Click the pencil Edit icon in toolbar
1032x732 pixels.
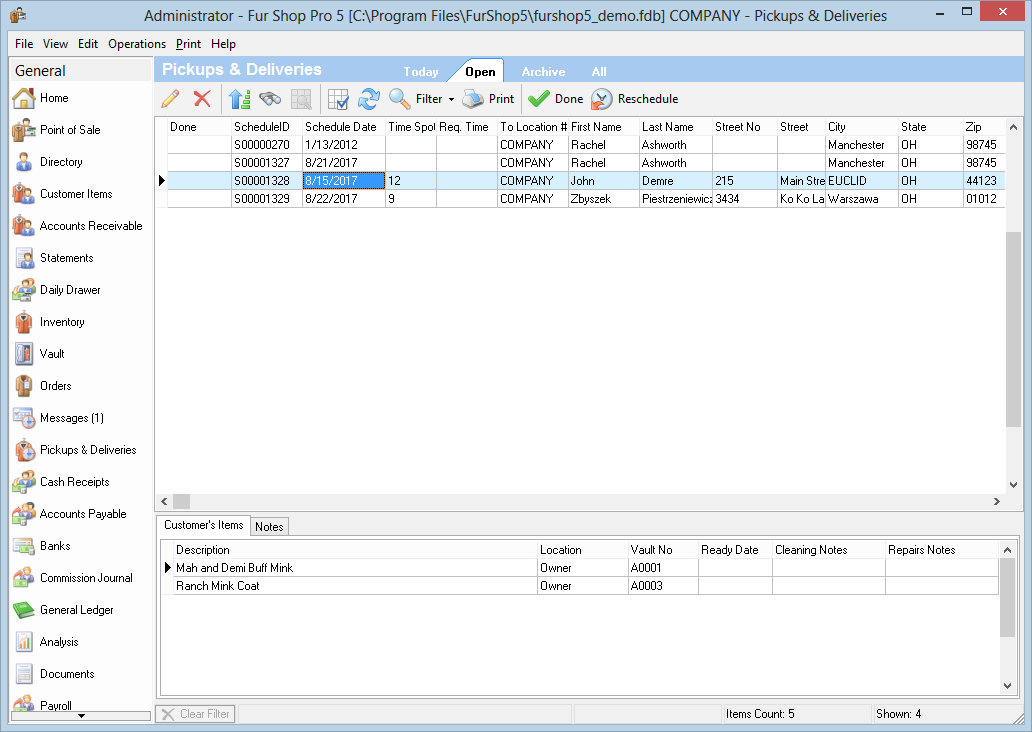[x=170, y=99]
